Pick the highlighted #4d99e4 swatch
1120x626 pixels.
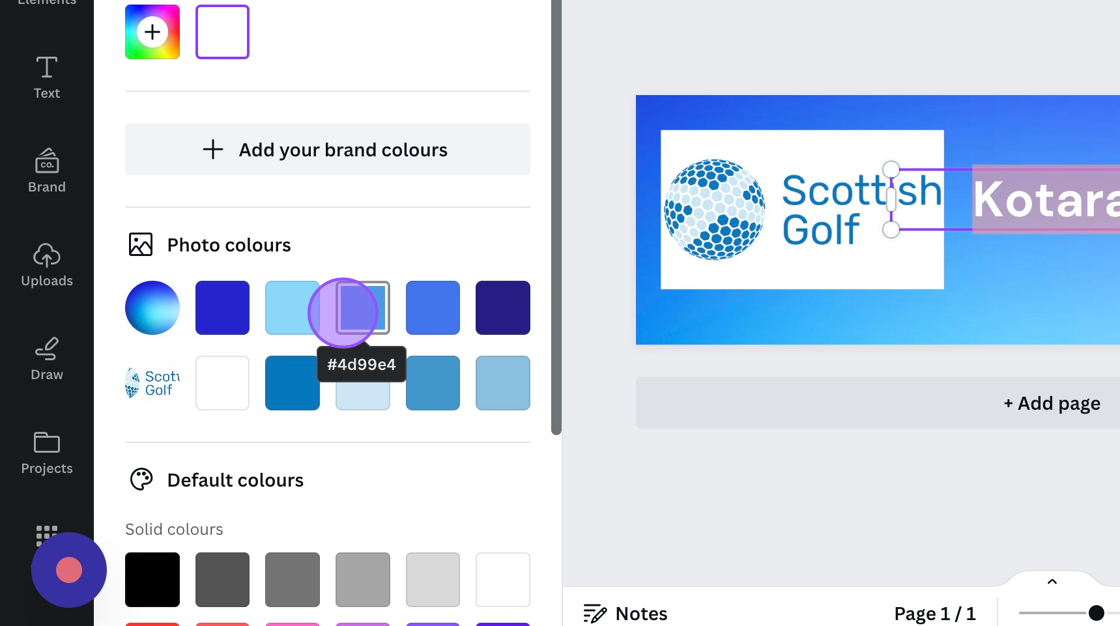(363, 308)
